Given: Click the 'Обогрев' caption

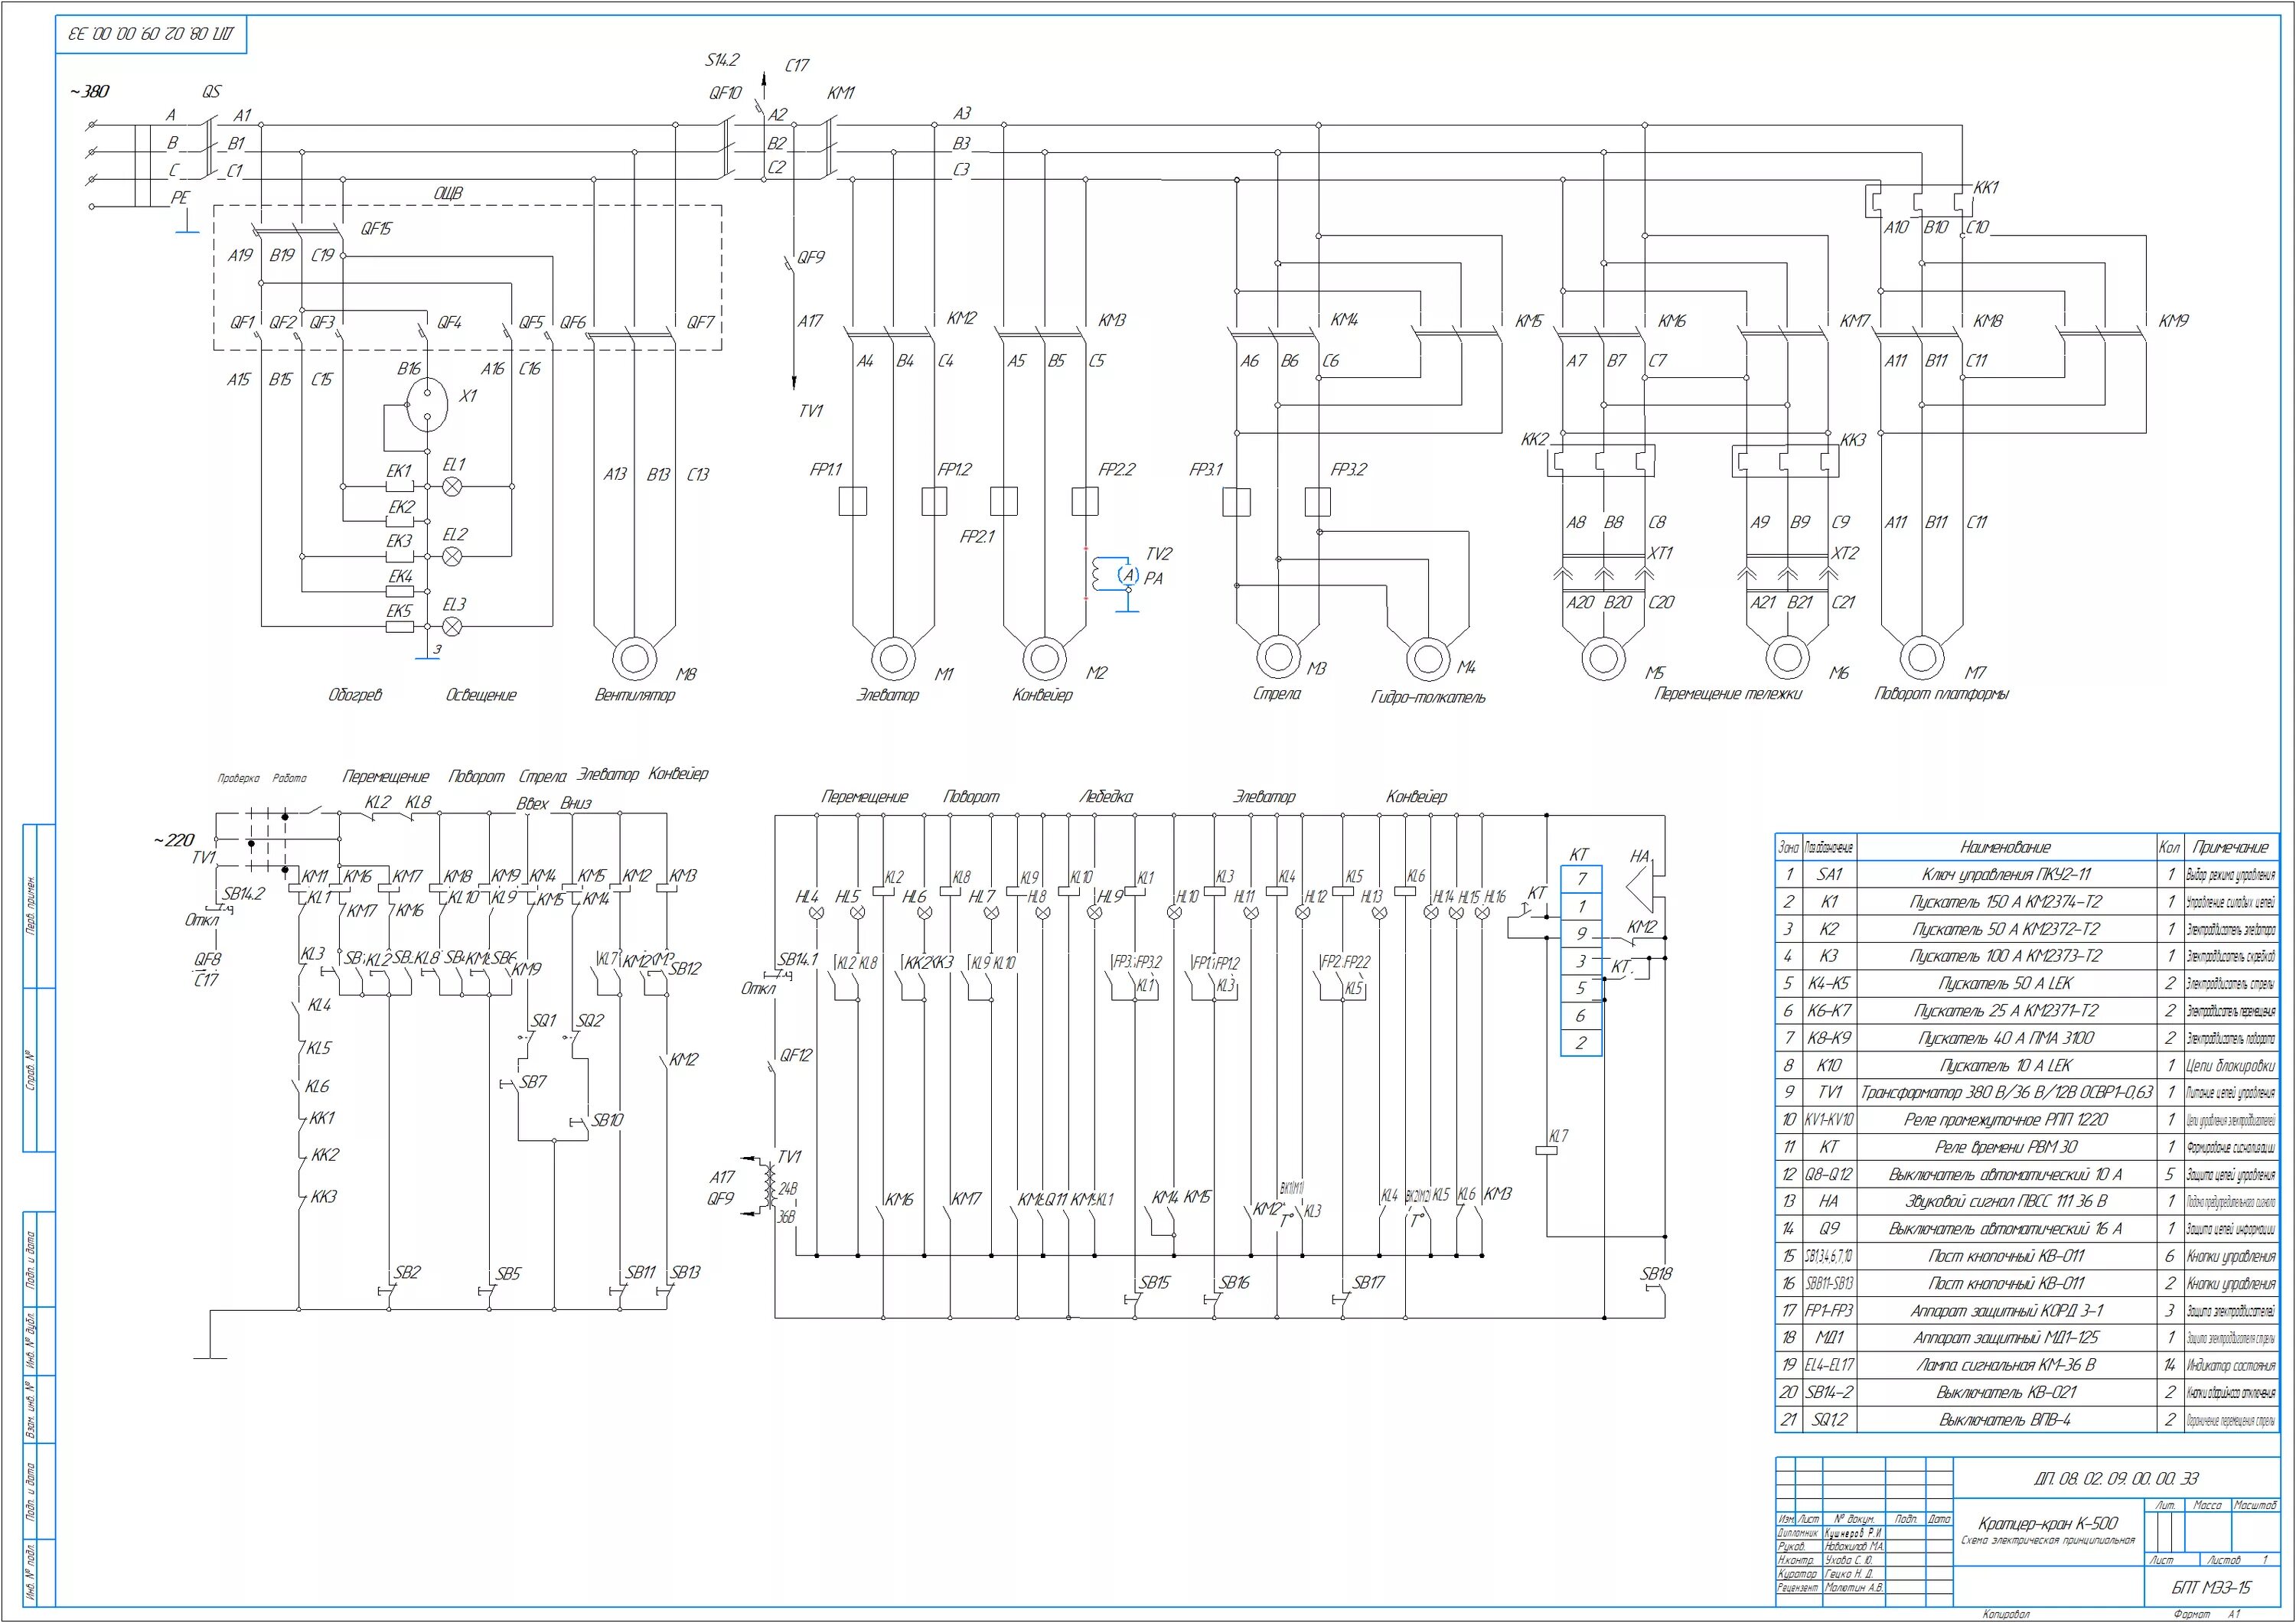Looking at the screenshot, I should [355, 695].
